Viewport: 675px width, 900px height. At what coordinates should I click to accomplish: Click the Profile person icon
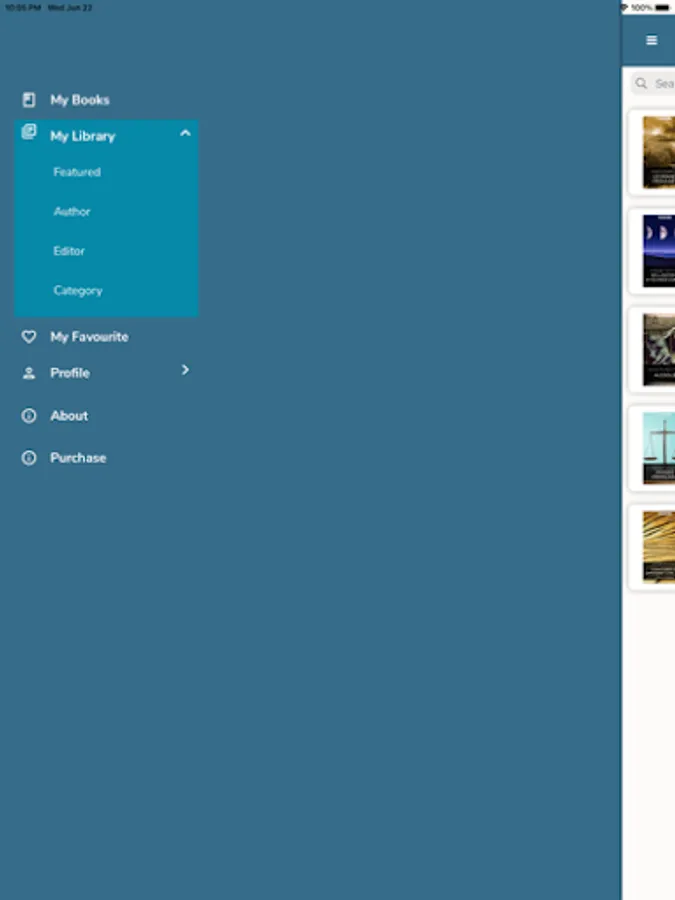29,374
